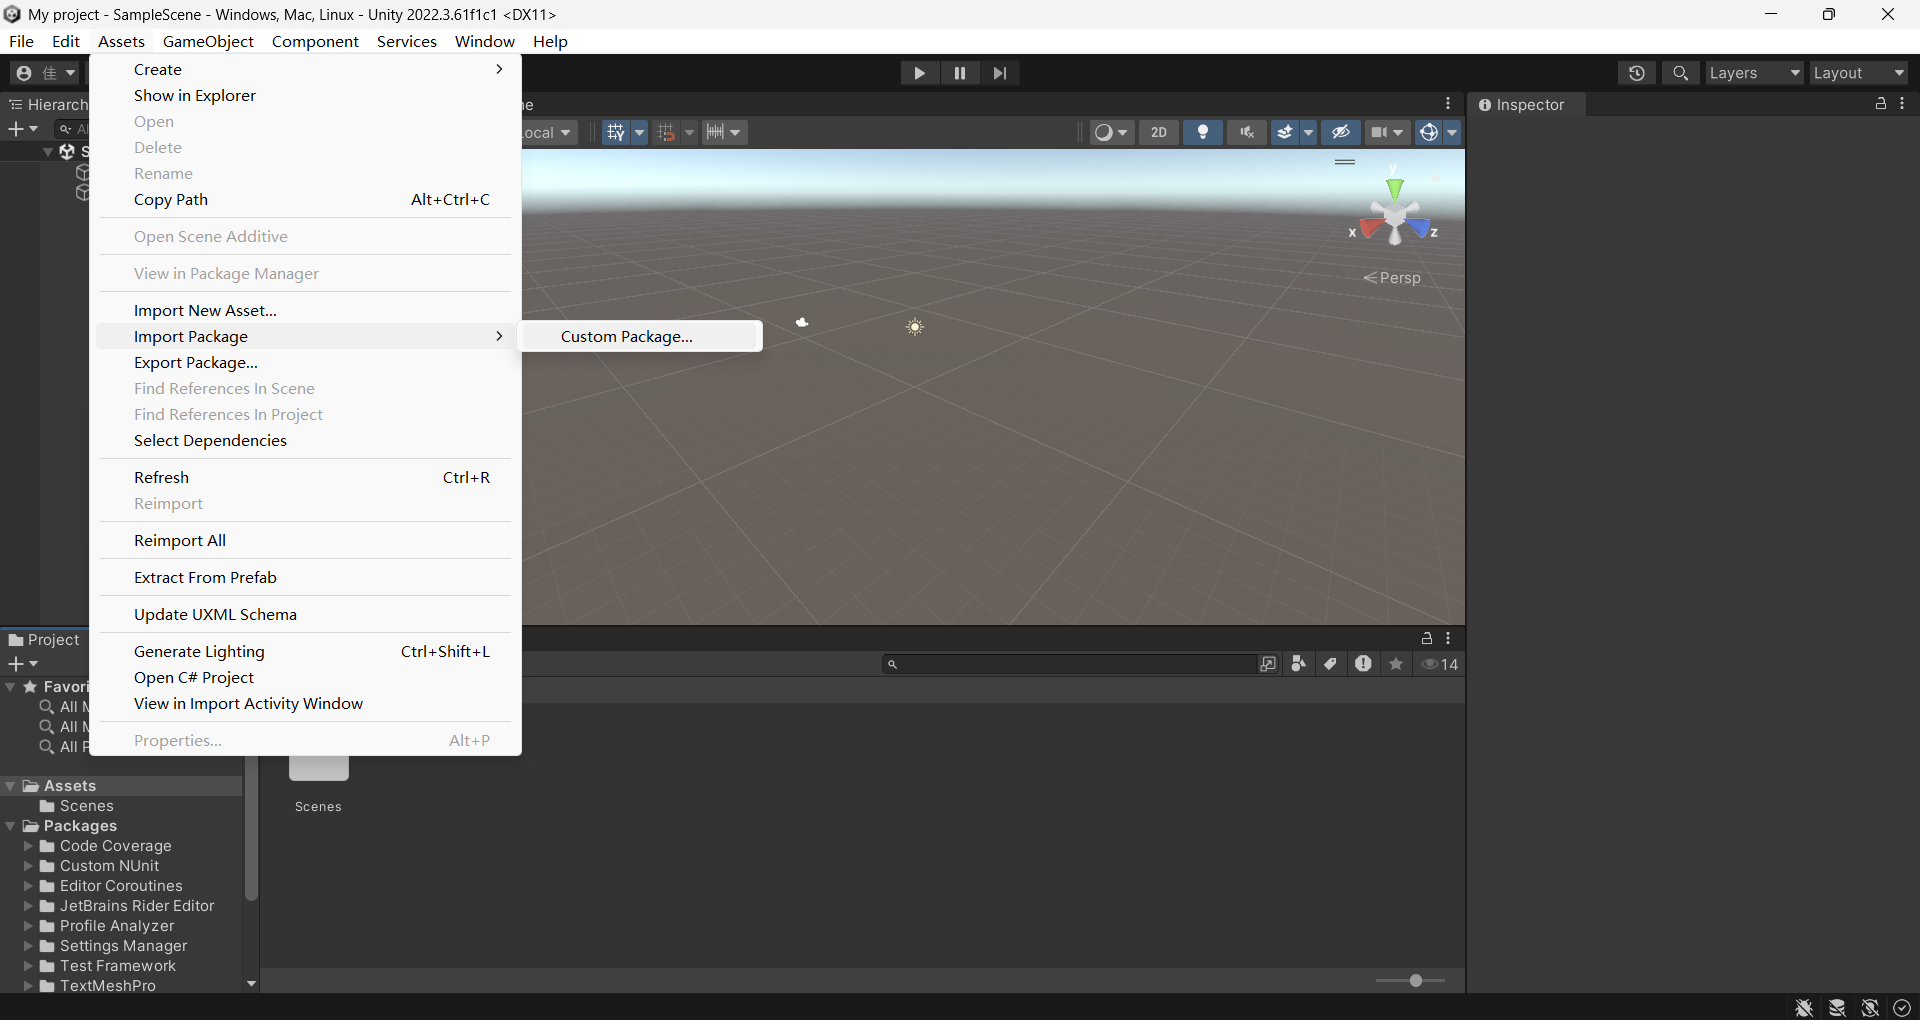Select the Project tab
The height and width of the screenshot is (1020, 1920).
pyautogui.click(x=44, y=640)
